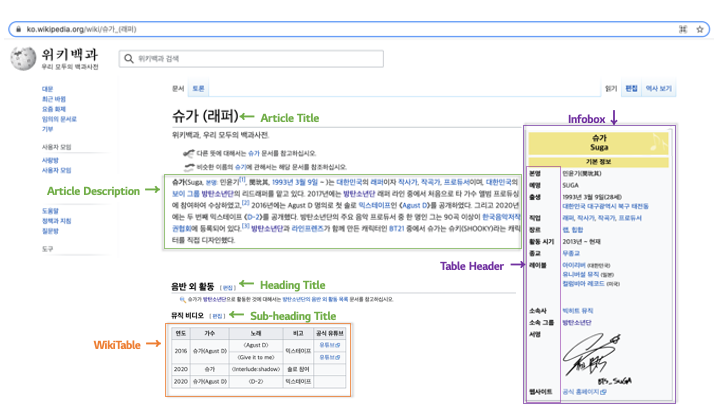The height and width of the screenshot is (405, 720).
Task: Open the 사용자 모임 link below 사랑방
Action: 56,170
